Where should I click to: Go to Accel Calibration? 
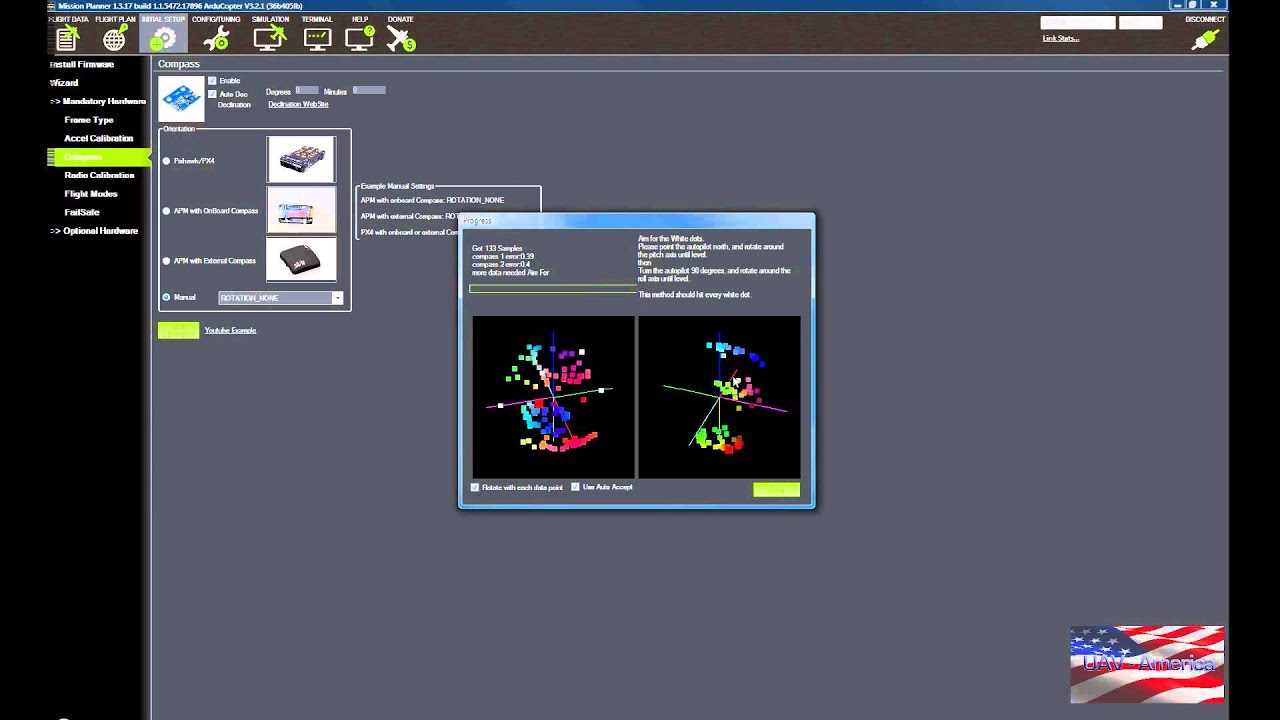pyautogui.click(x=98, y=138)
